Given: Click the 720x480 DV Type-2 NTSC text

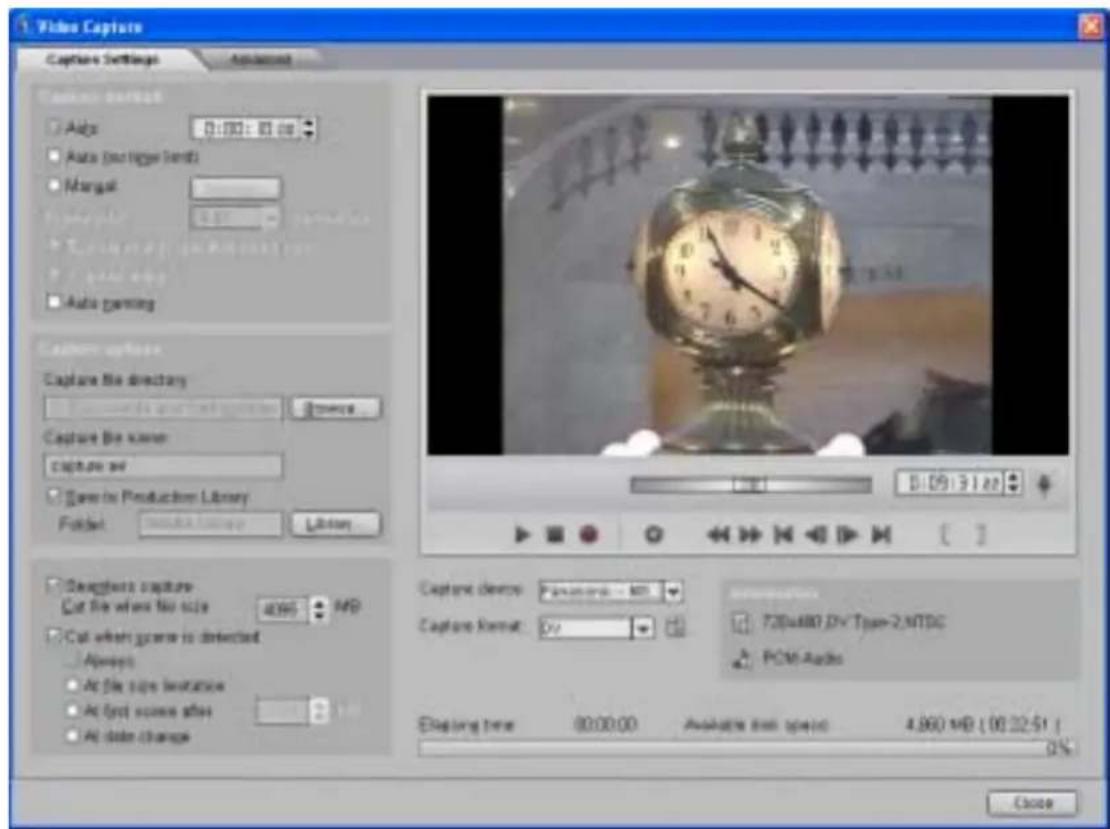Looking at the screenshot, I should 853,623.
